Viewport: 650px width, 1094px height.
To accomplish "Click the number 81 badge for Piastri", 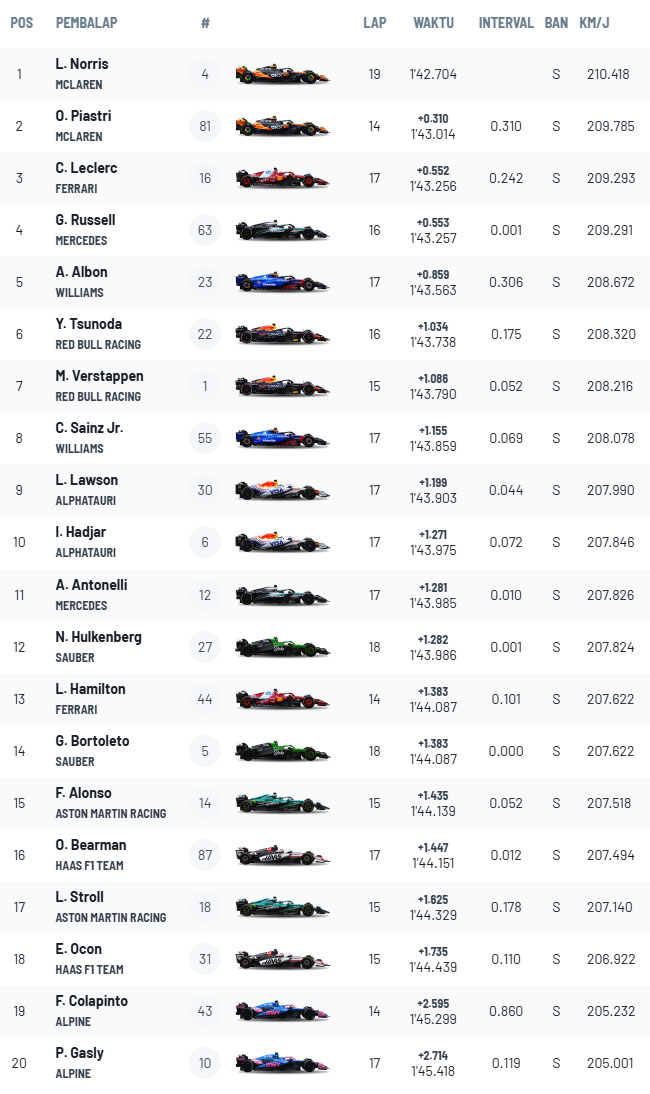I will click(205, 126).
